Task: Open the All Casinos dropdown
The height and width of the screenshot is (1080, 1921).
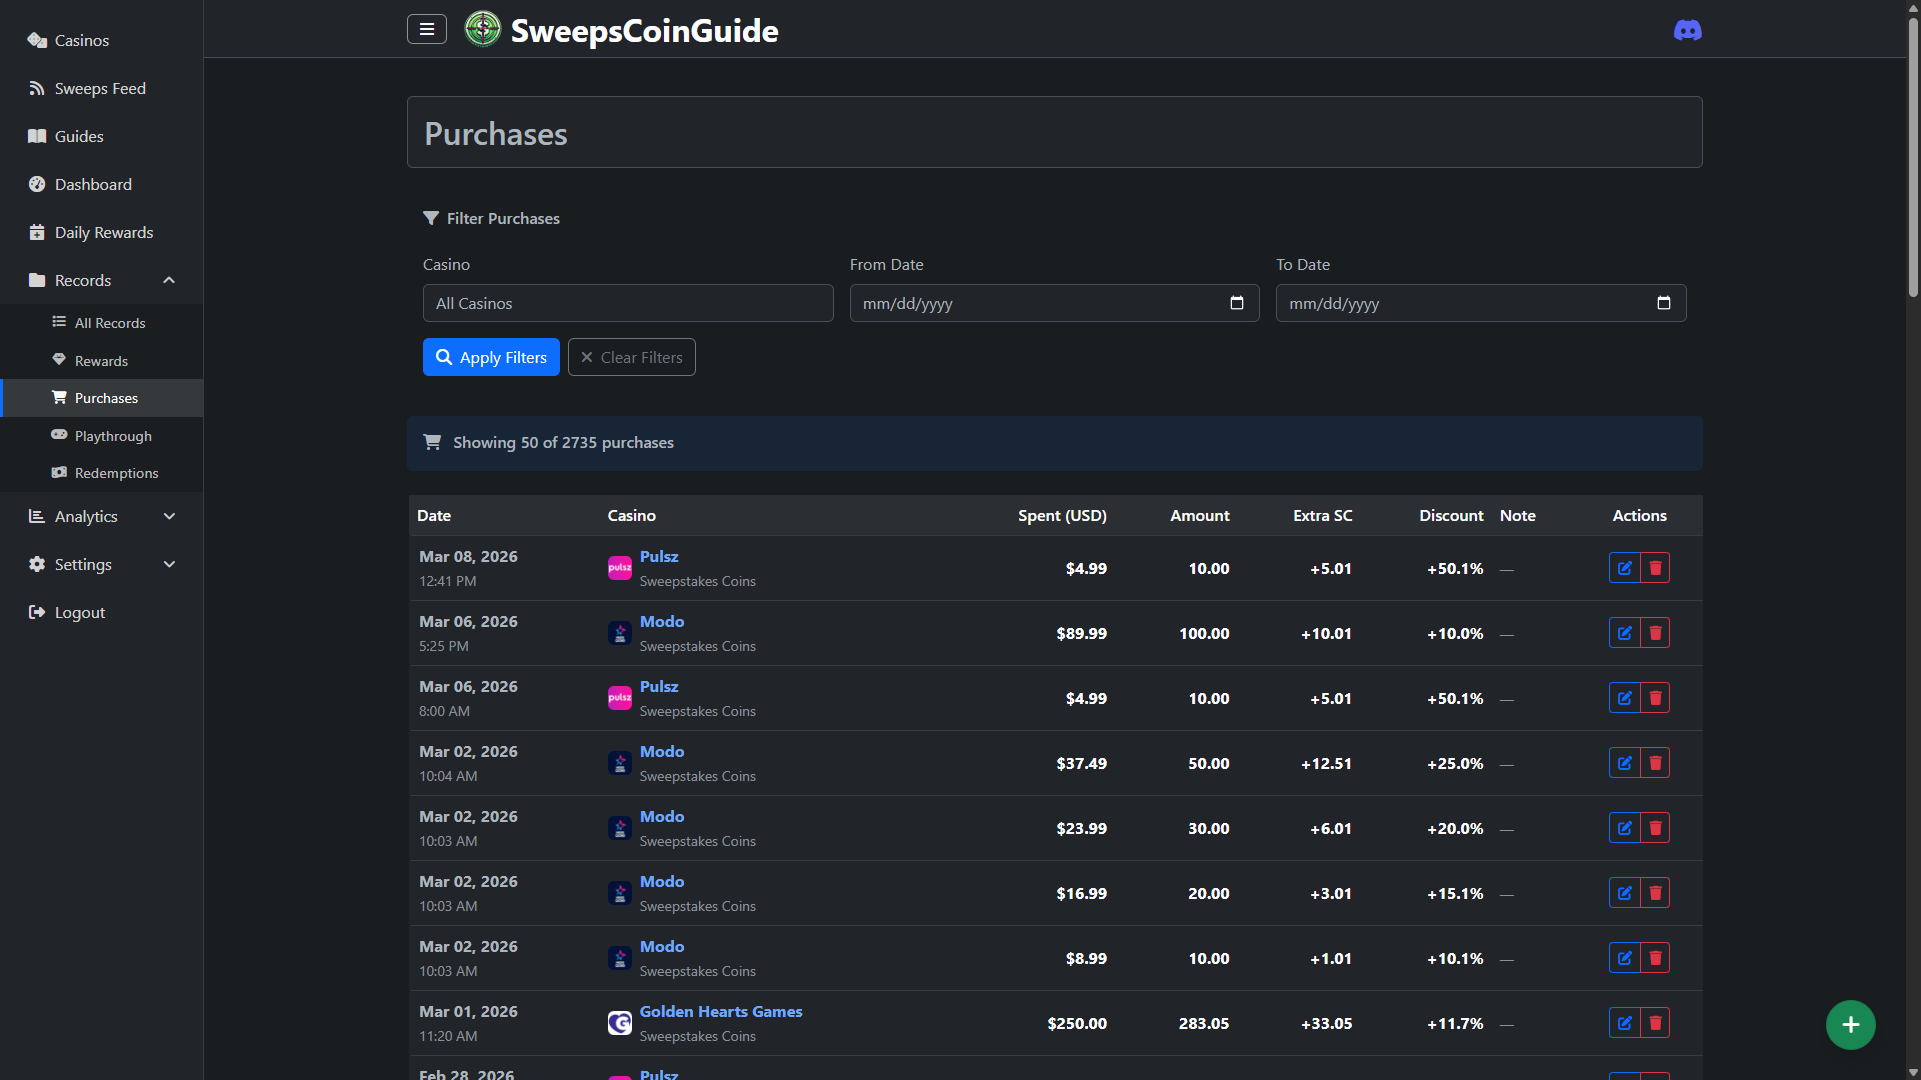Action: pyautogui.click(x=628, y=303)
